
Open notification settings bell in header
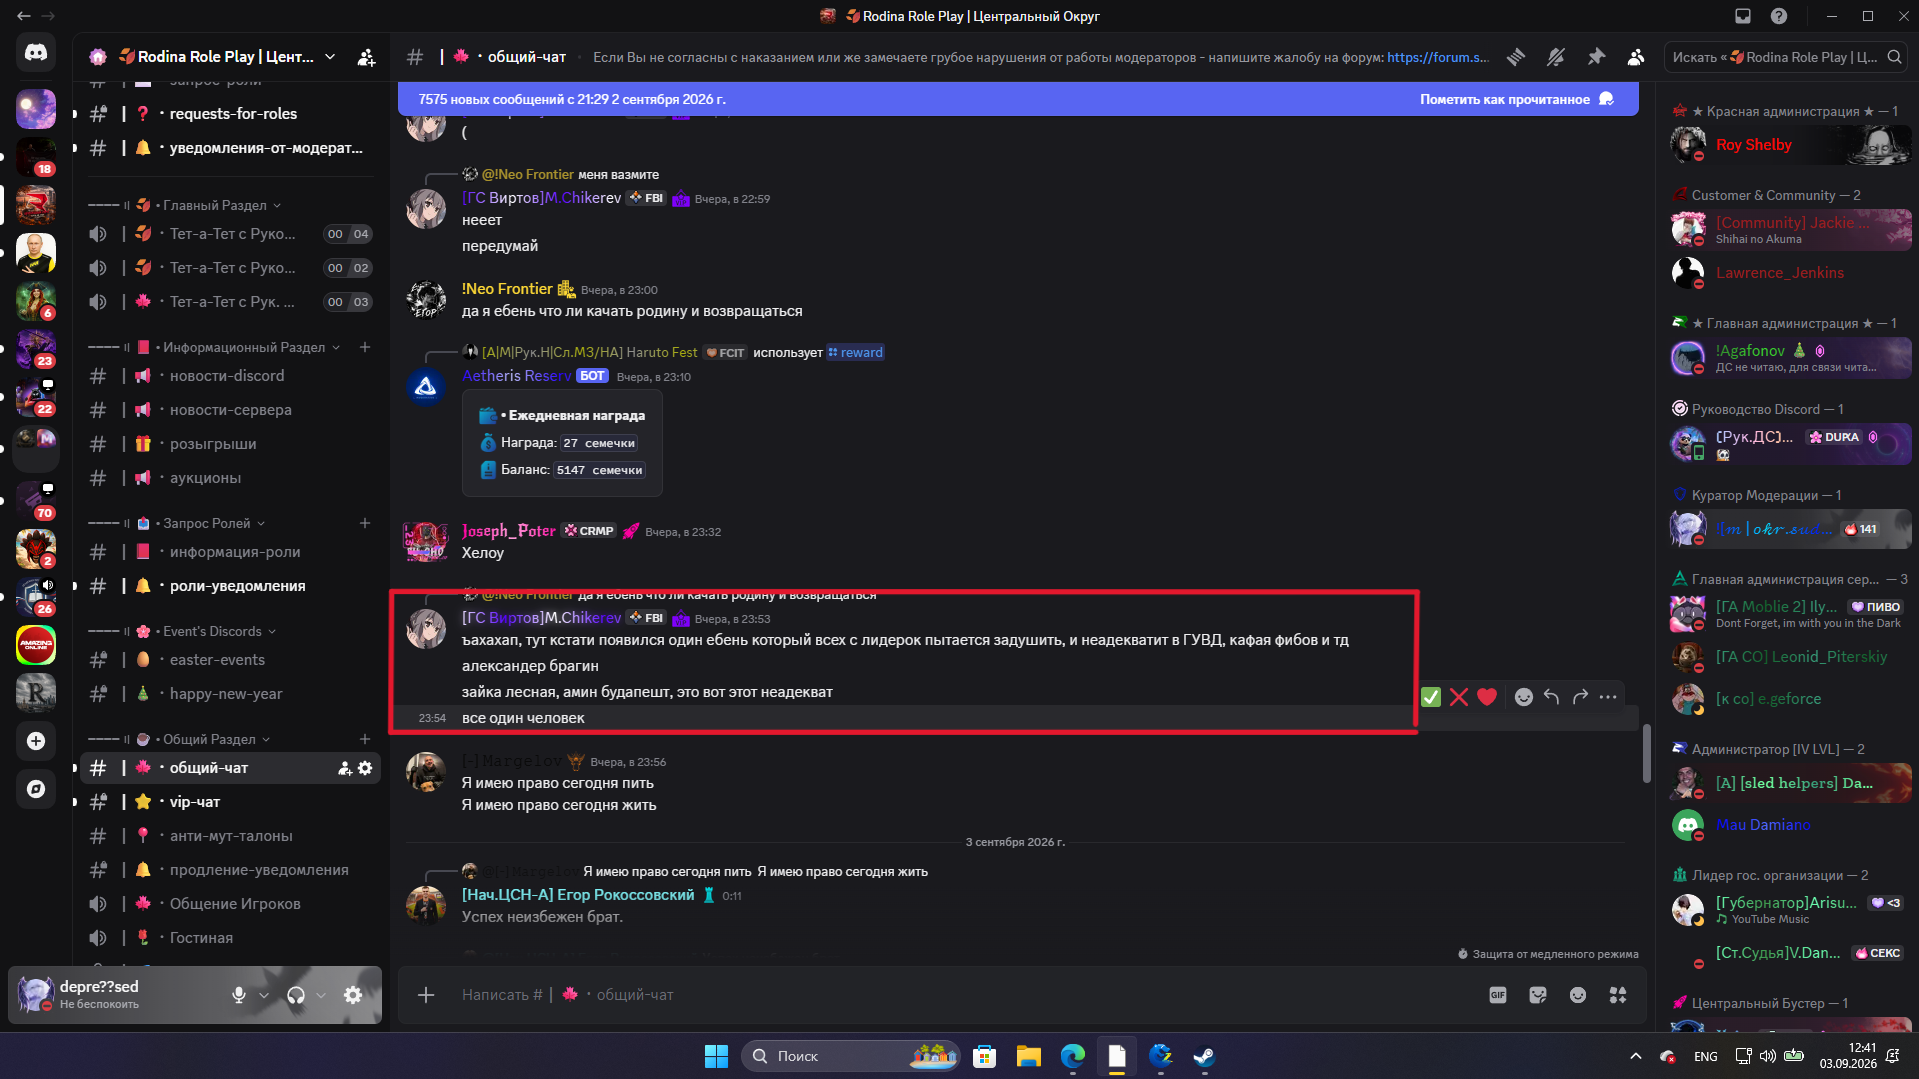click(x=1556, y=57)
